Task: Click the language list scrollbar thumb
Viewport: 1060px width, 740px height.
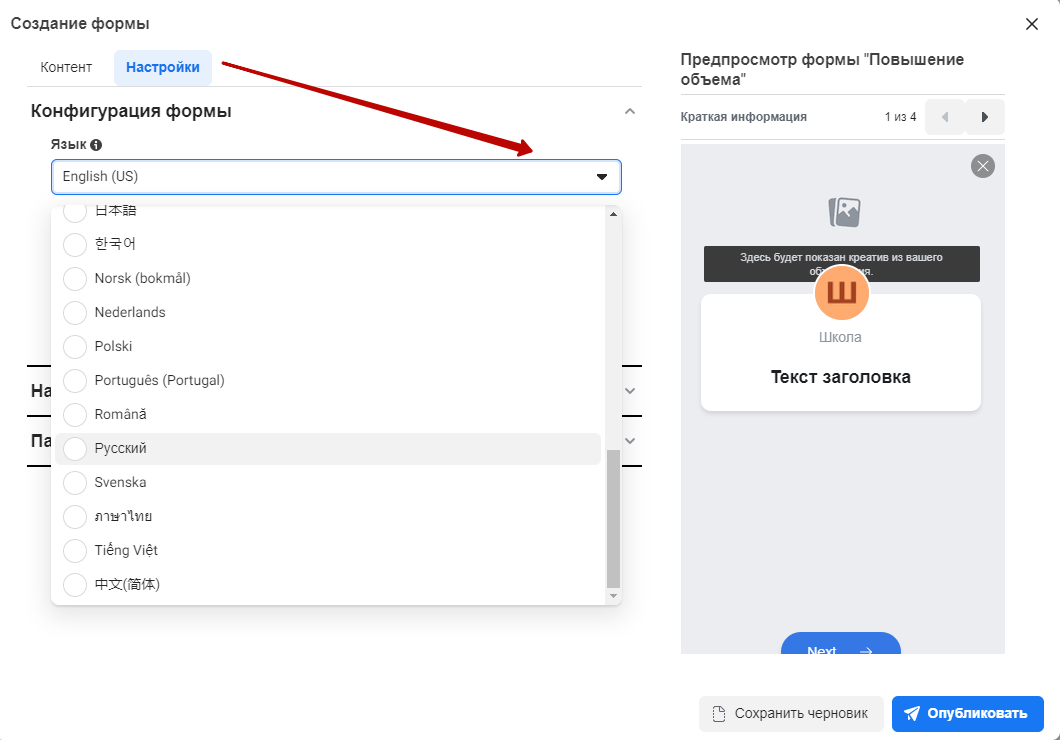Action: [x=613, y=519]
